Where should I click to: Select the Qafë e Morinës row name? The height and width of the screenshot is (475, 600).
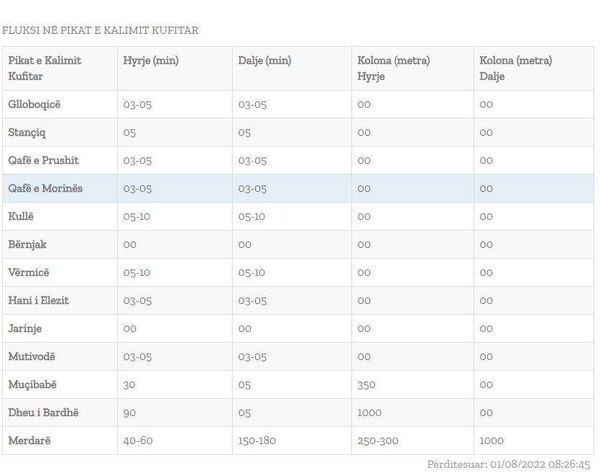click(x=45, y=188)
